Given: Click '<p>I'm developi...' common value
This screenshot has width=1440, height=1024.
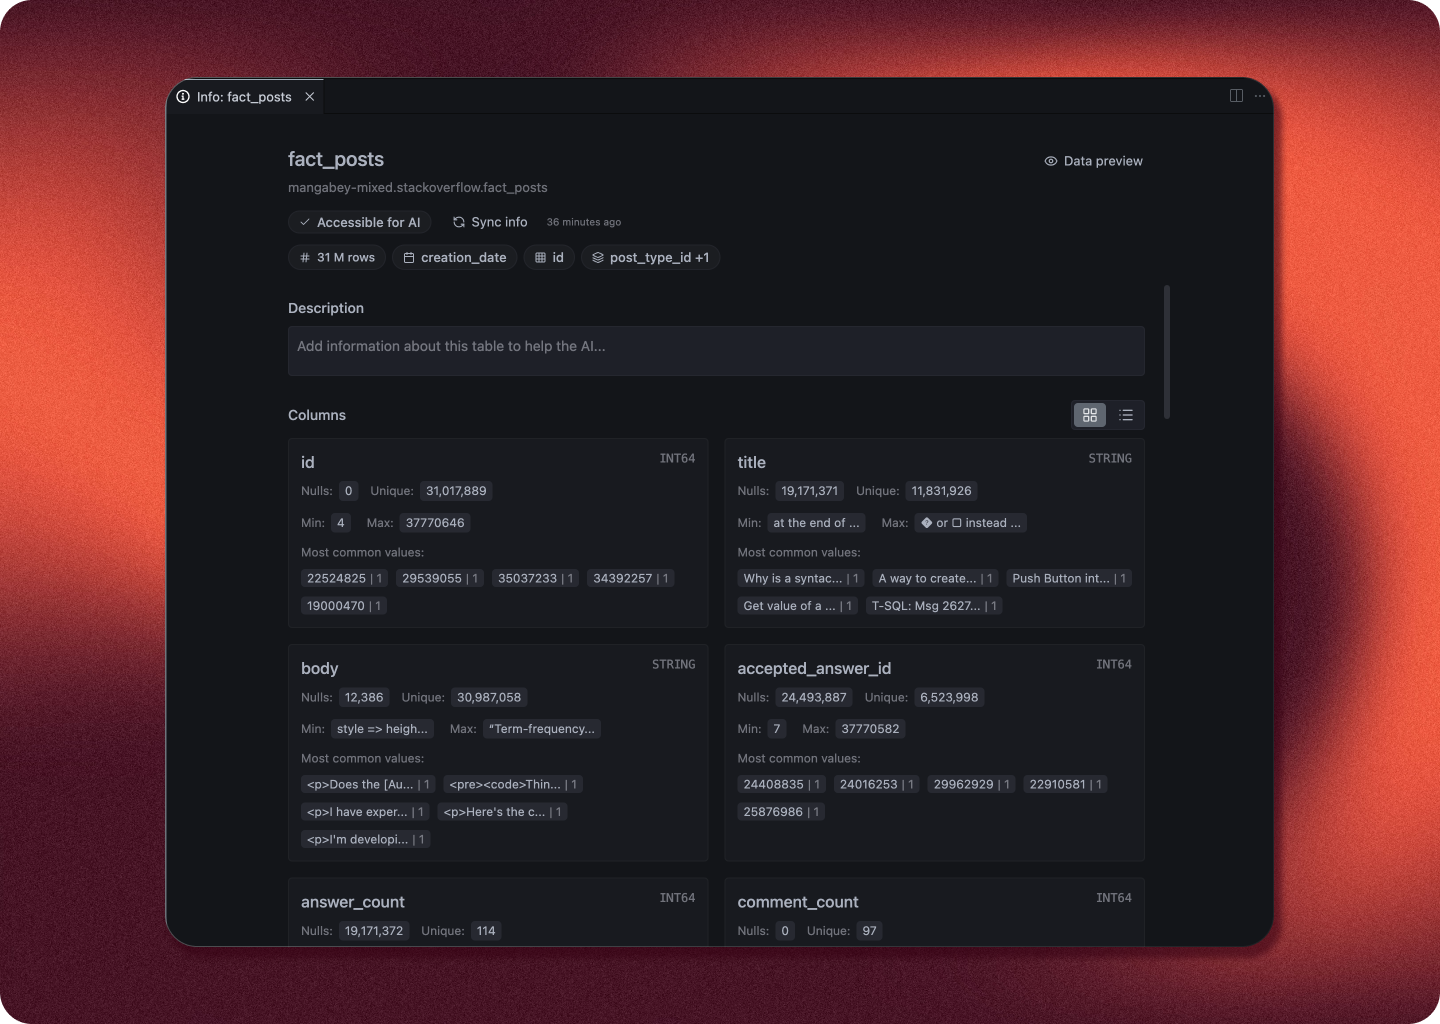Looking at the screenshot, I should pos(366,840).
